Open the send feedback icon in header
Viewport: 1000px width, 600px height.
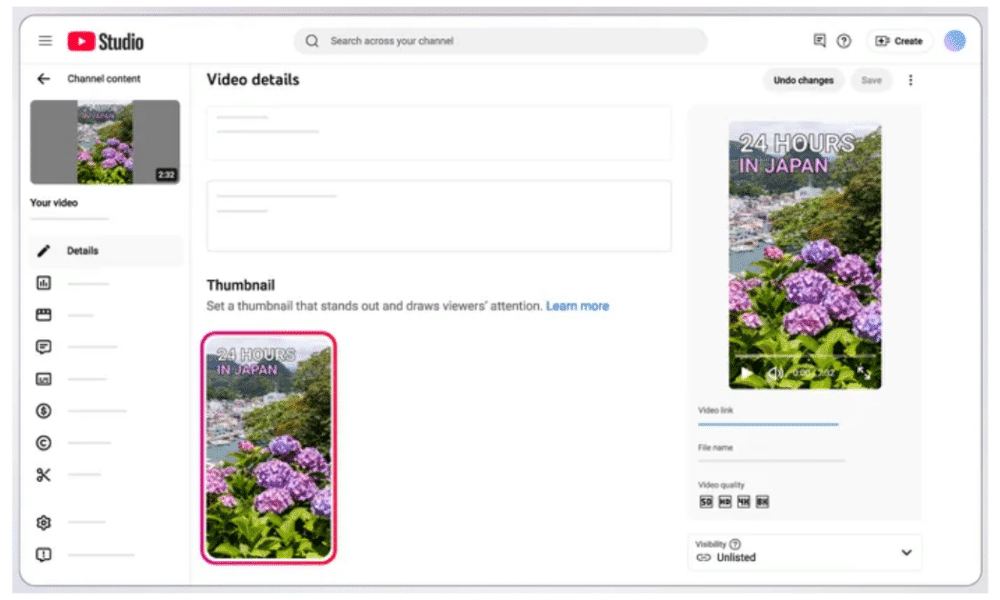click(820, 41)
